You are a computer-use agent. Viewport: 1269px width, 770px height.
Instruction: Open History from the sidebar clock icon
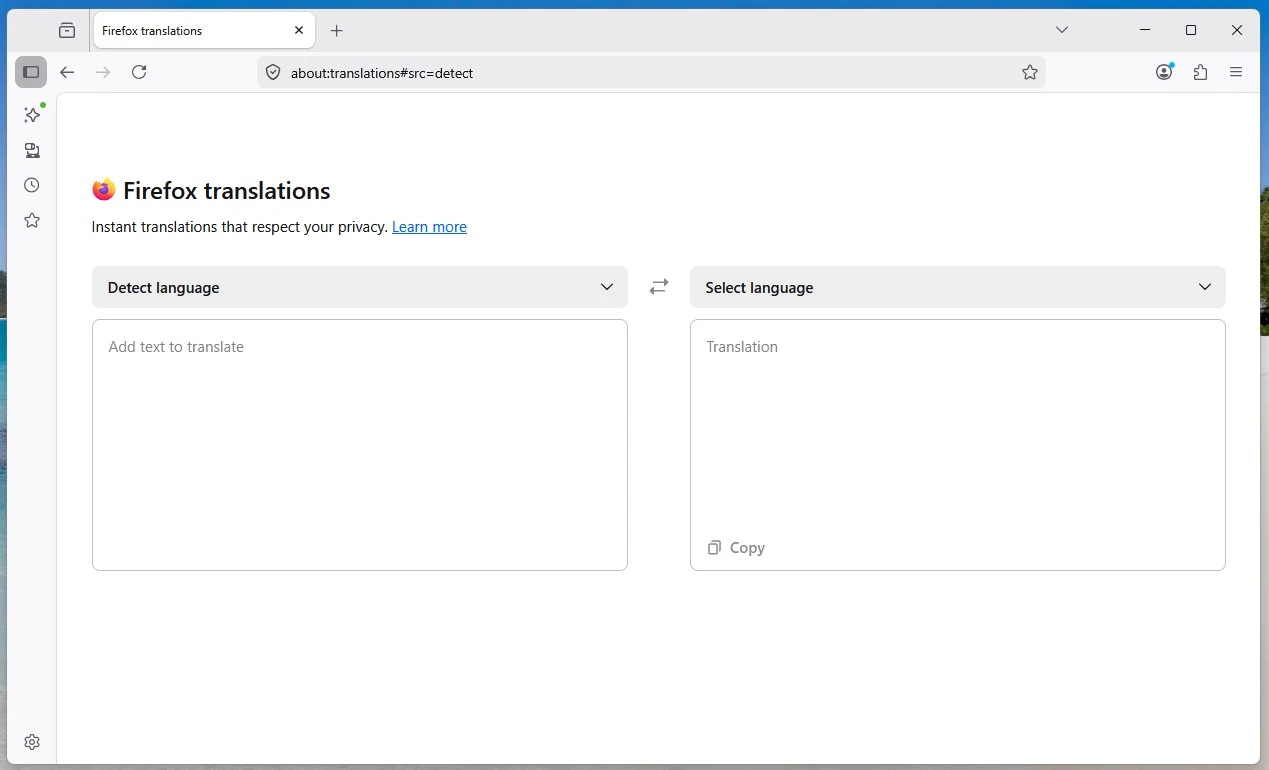point(32,185)
